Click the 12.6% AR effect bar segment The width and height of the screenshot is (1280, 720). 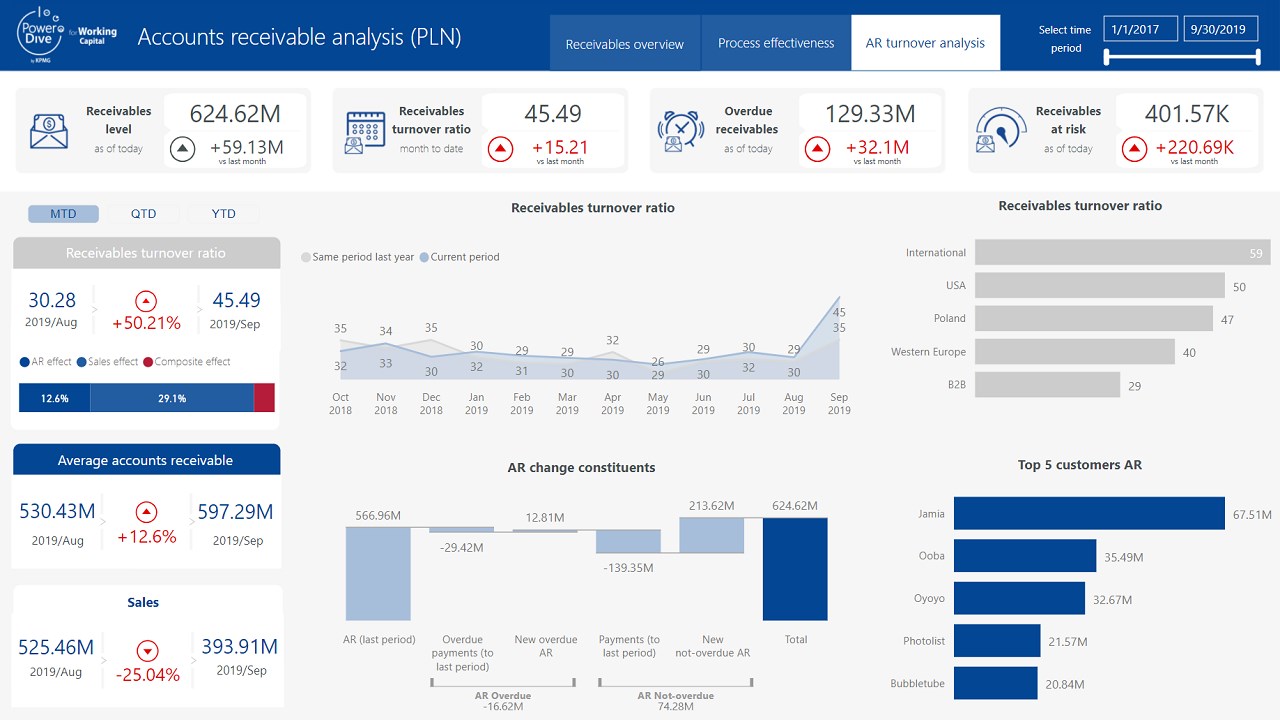pyautogui.click(x=54, y=398)
